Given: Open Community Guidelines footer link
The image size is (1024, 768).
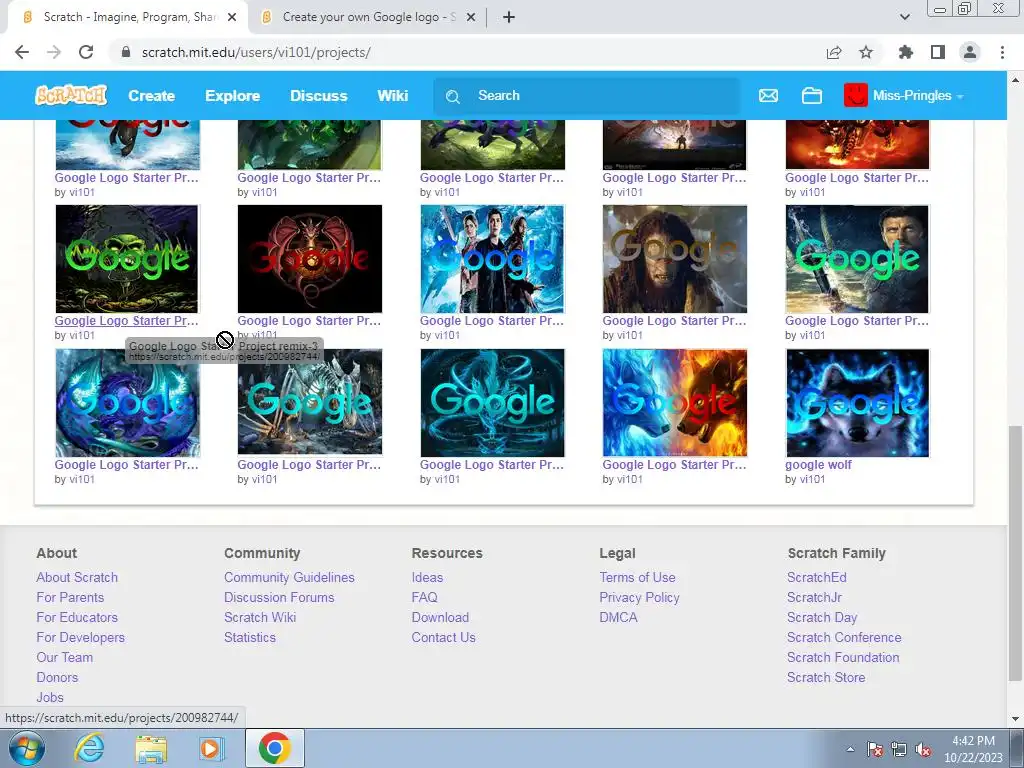Looking at the screenshot, I should pos(289,577).
